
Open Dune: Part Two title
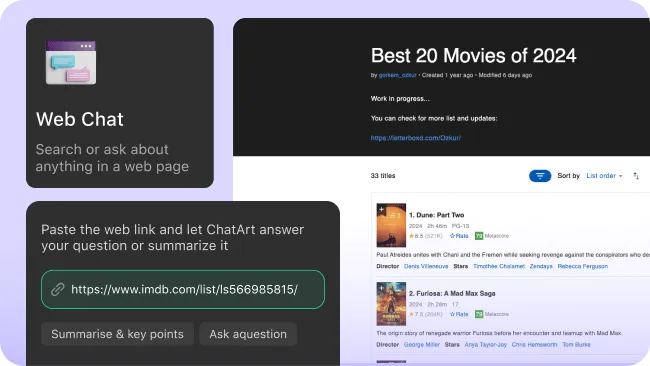pyautogui.click(x=437, y=215)
